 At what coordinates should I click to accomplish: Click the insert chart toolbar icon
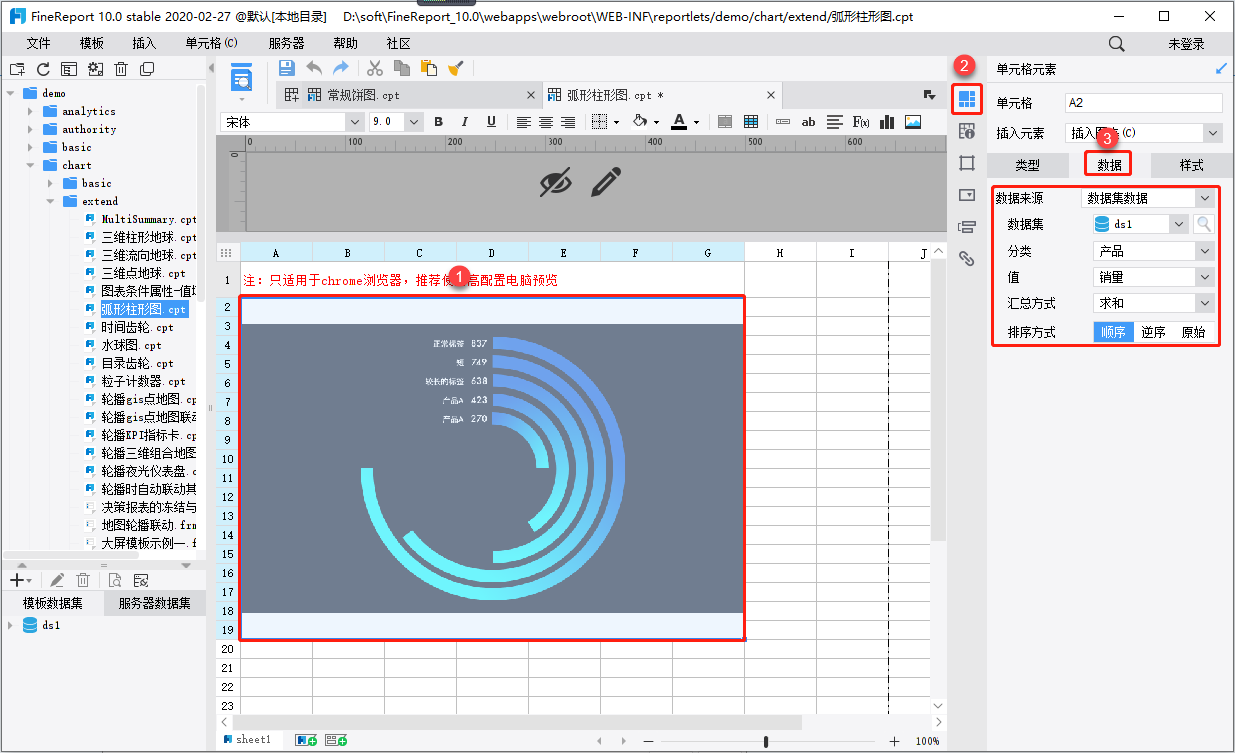886,122
